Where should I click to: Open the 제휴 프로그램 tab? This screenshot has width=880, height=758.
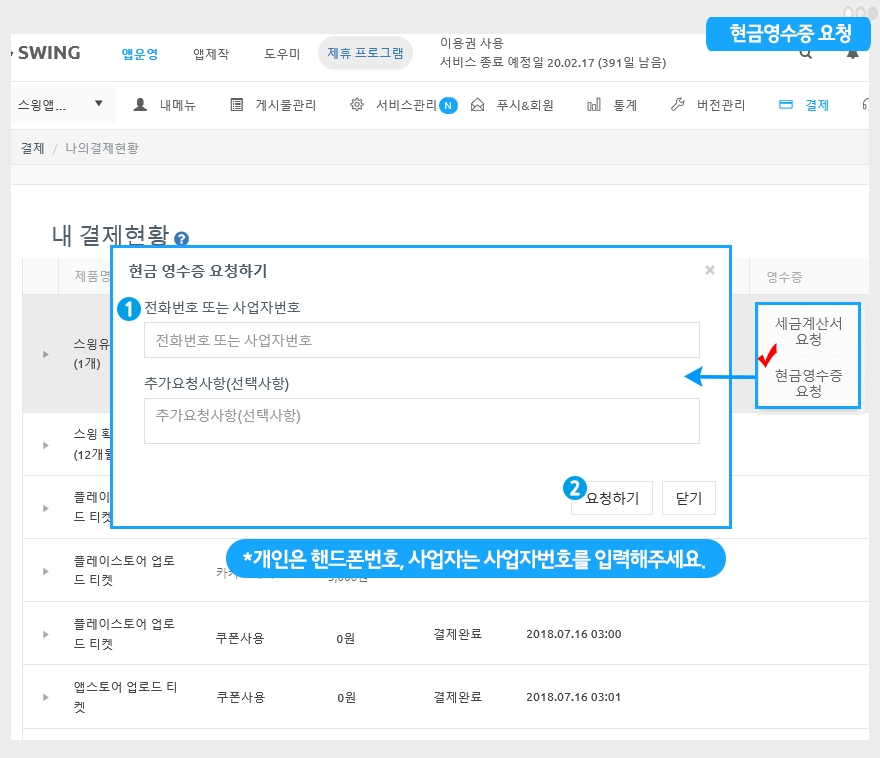click(365, 54)
